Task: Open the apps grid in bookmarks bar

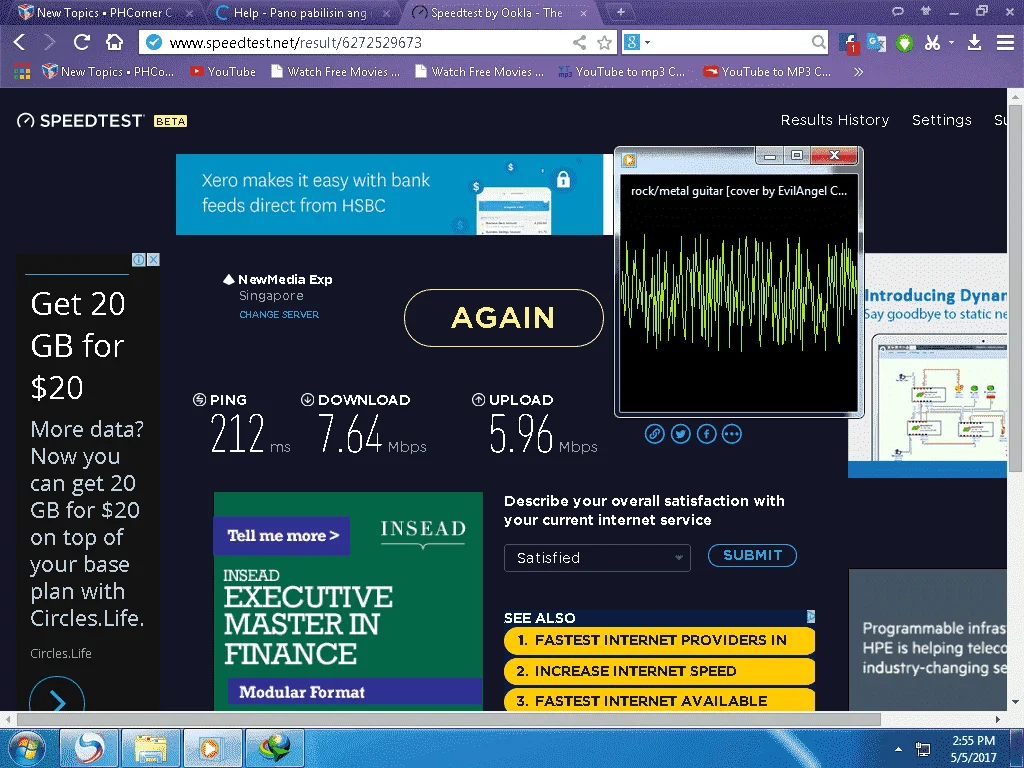Action: (x=22, y=72)
